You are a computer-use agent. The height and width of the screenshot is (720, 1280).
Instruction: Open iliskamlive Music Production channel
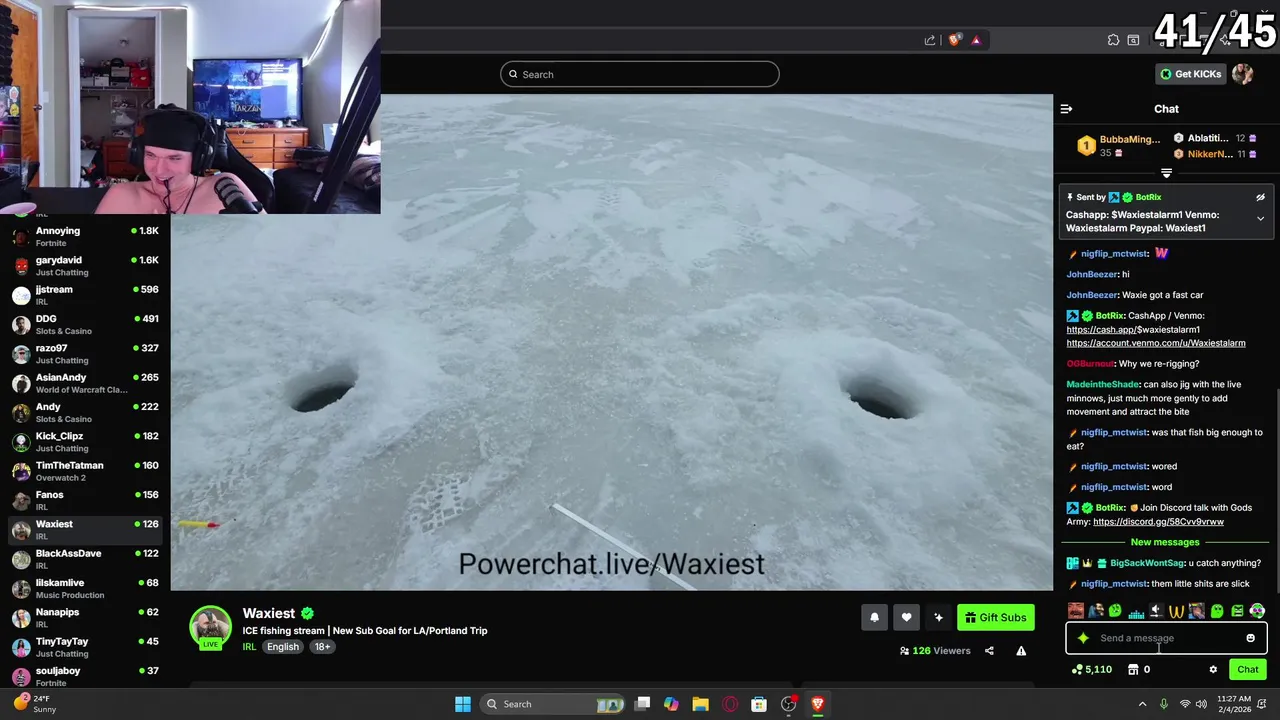(x=85, y=588)
